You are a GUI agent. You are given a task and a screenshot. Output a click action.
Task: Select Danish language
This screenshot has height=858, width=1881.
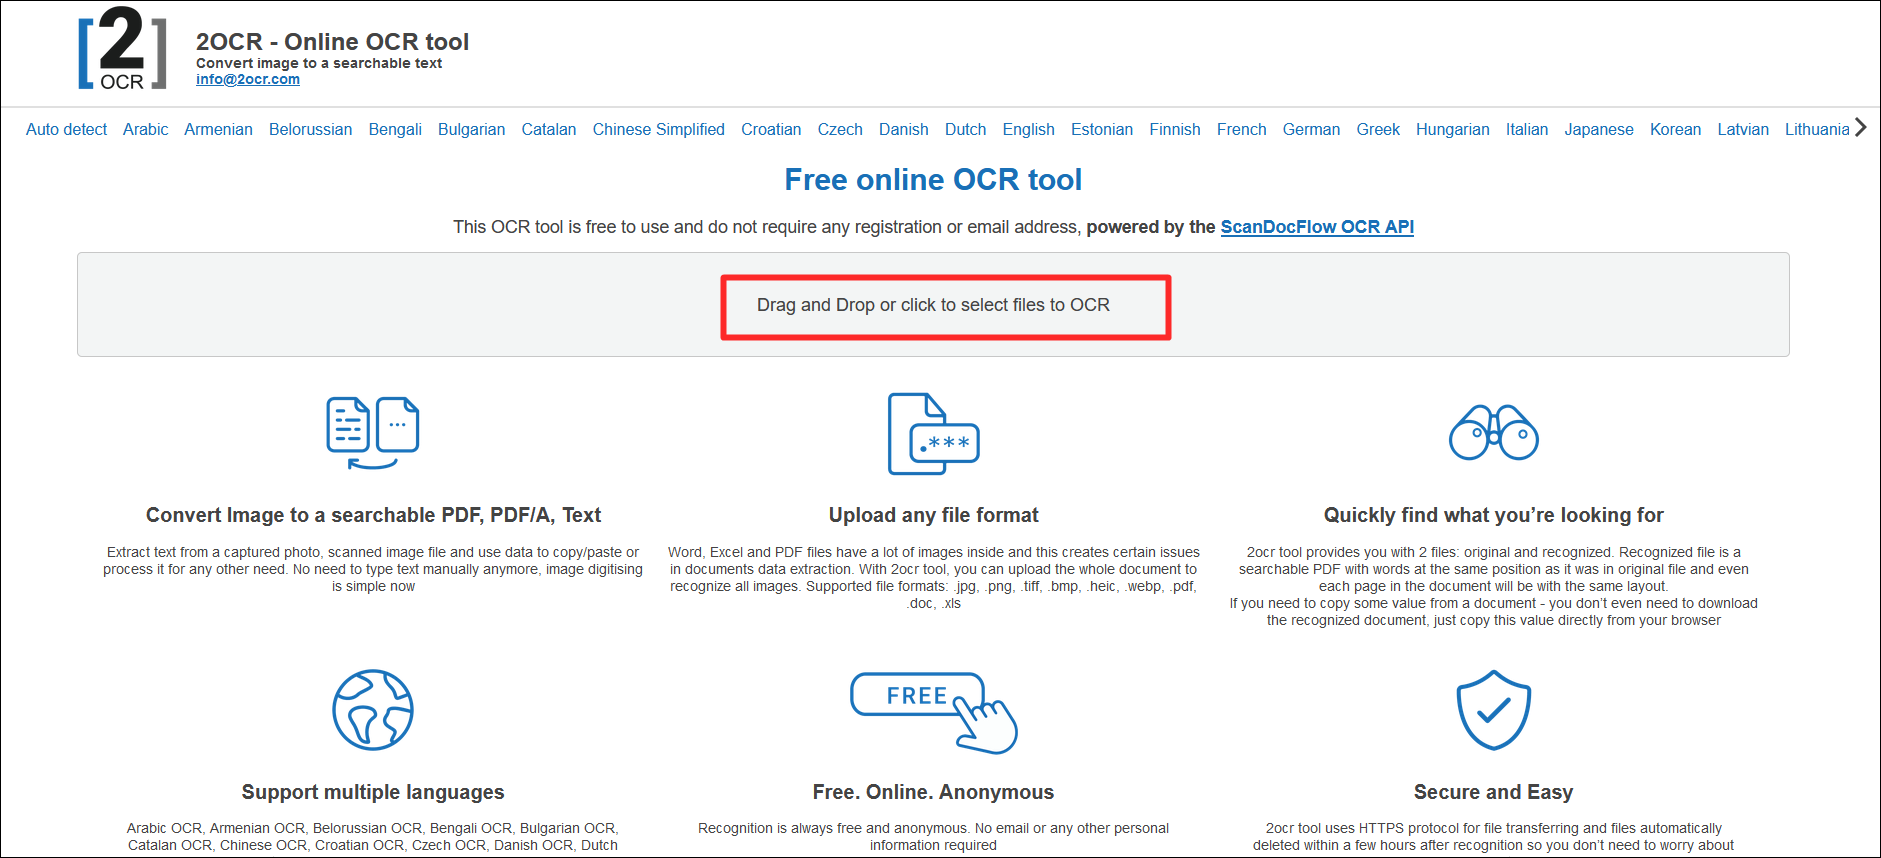tap(903, 129)
